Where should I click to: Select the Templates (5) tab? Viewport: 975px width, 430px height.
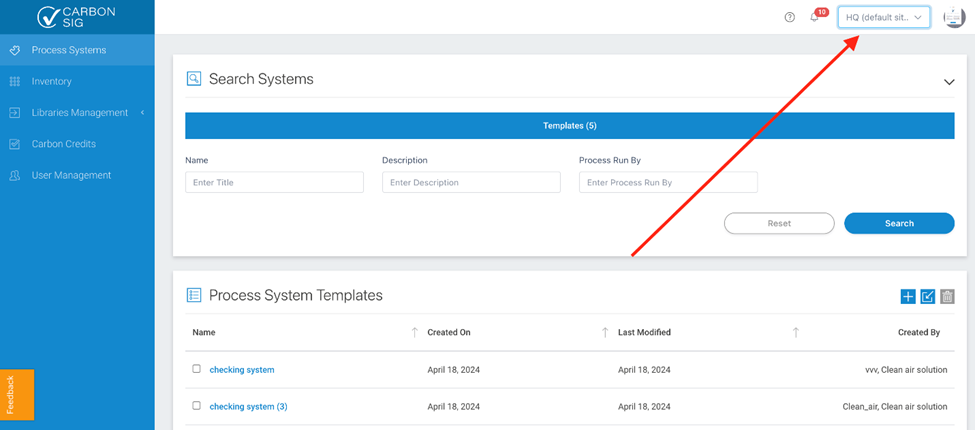pyautogui.click(x=570, y=126)
